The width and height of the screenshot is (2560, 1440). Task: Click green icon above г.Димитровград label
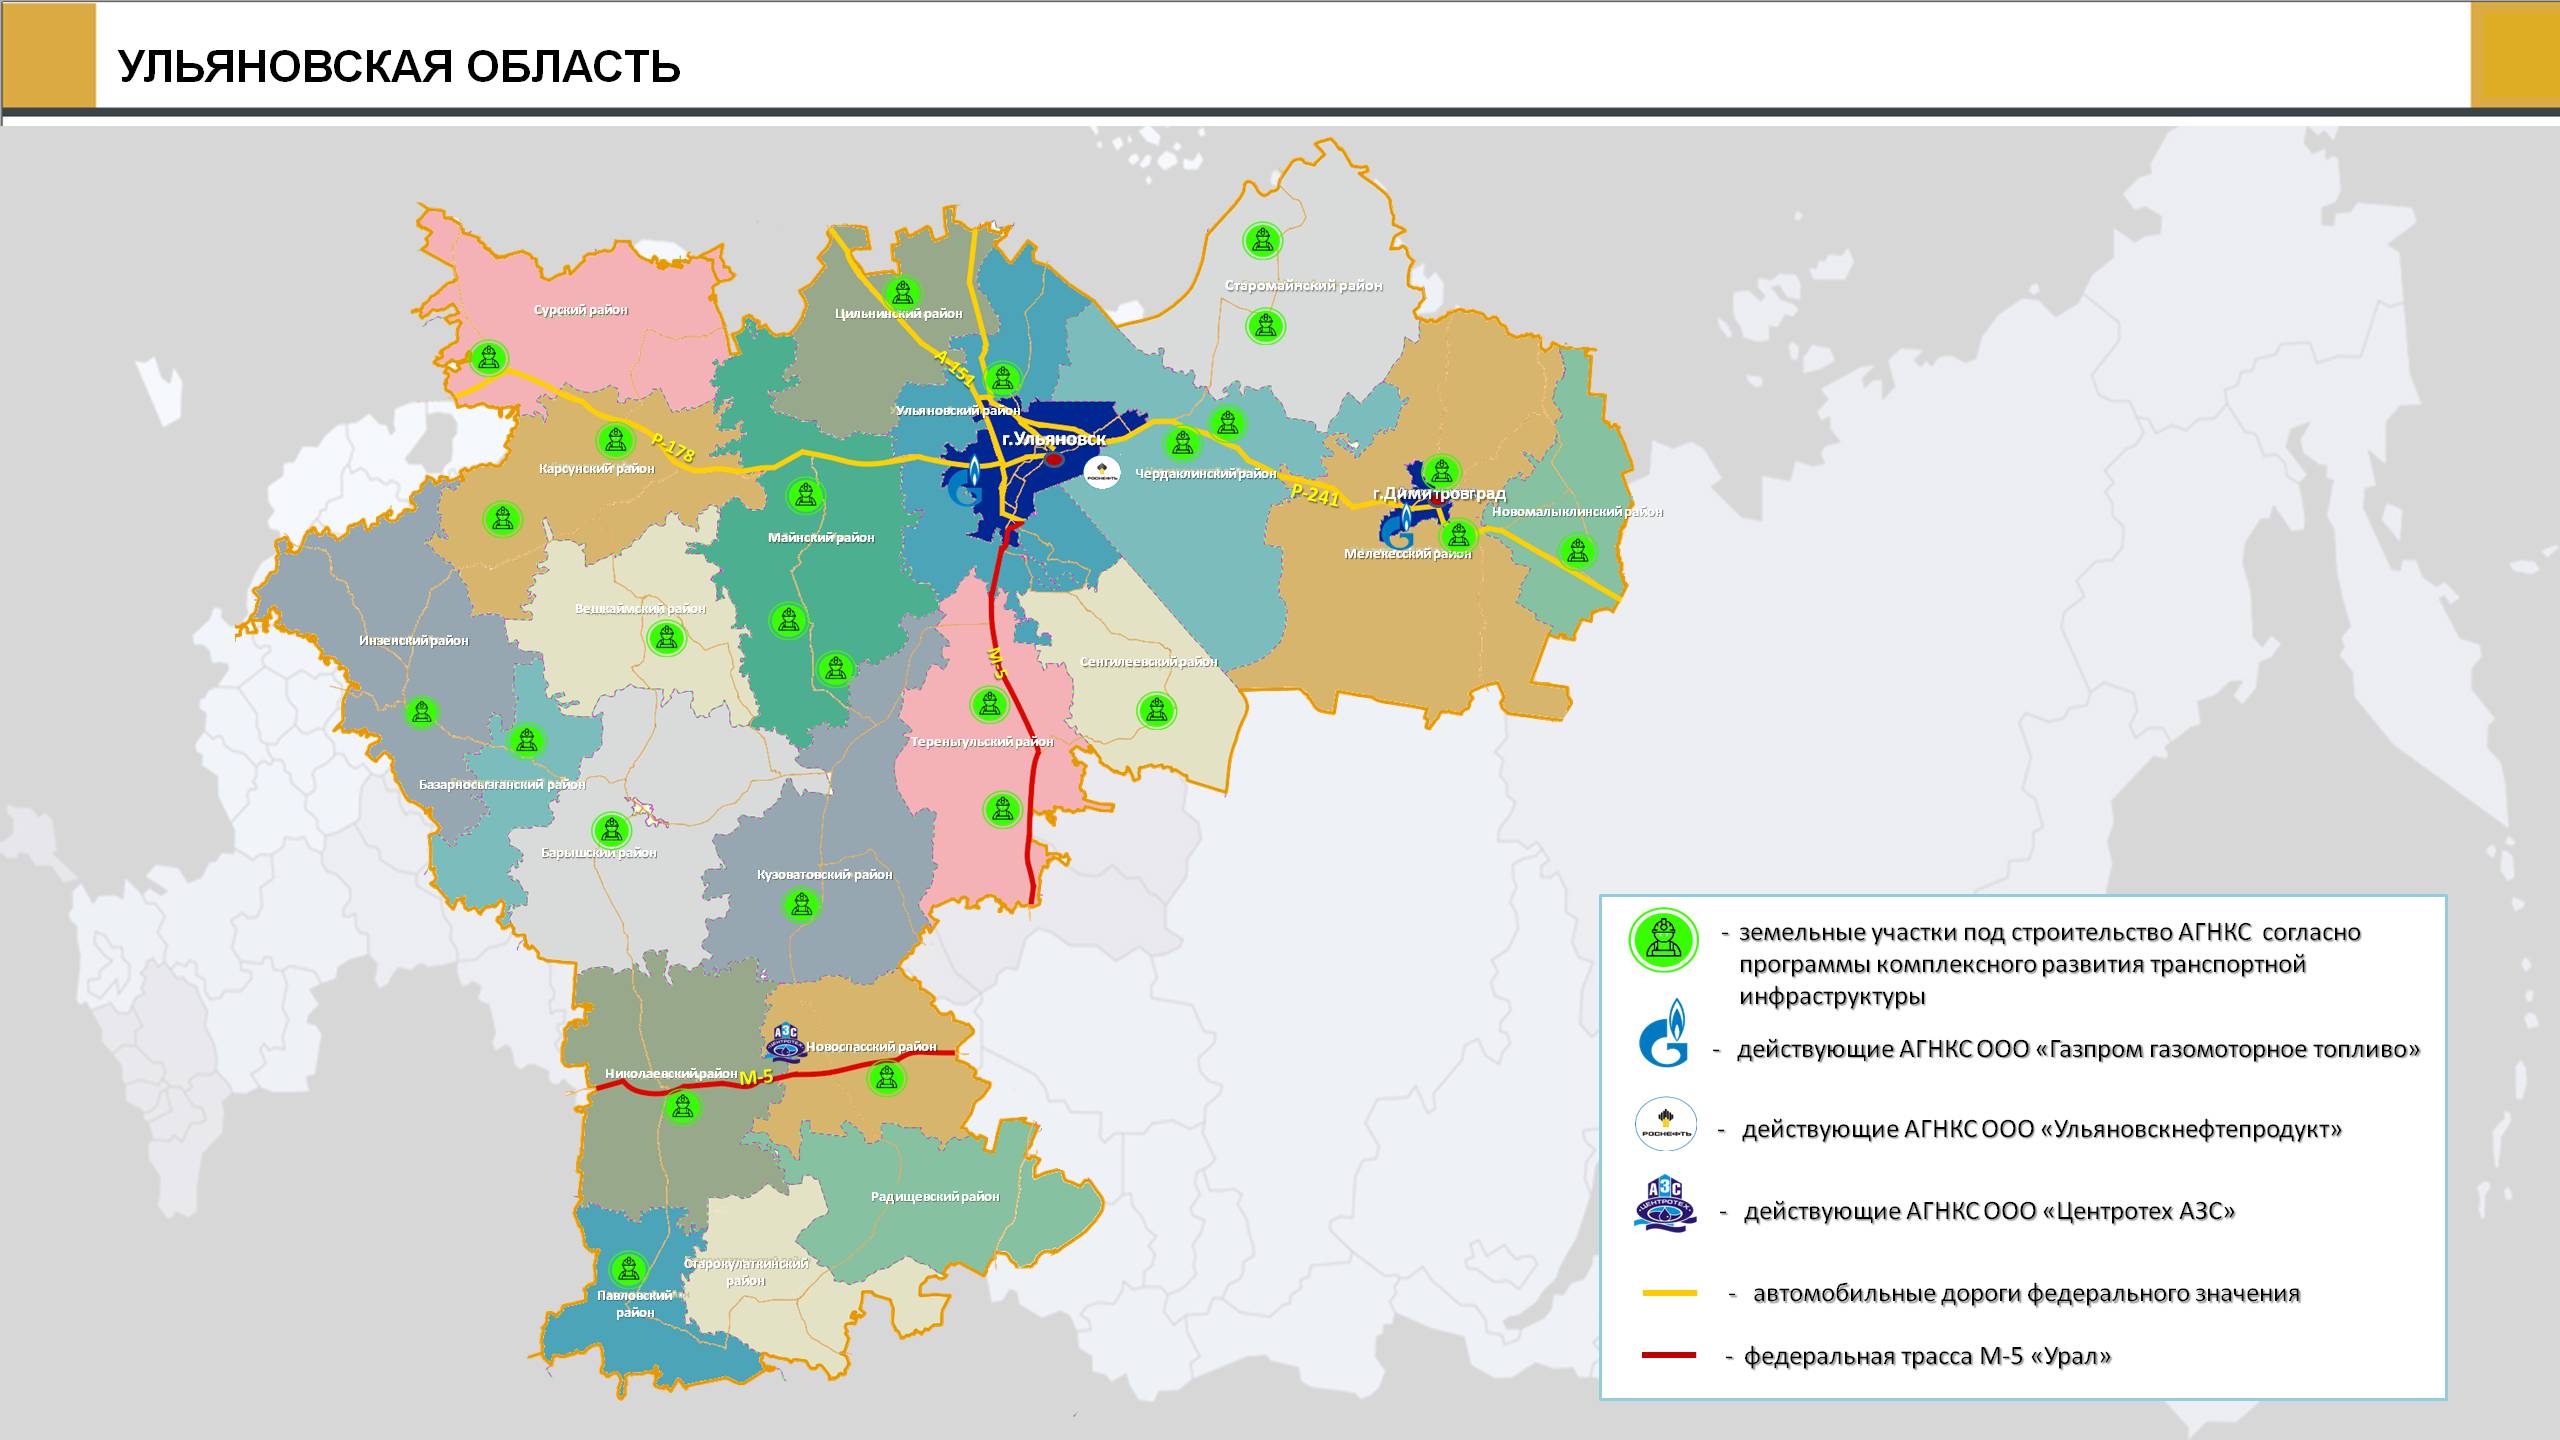[x=1441, y=470]
